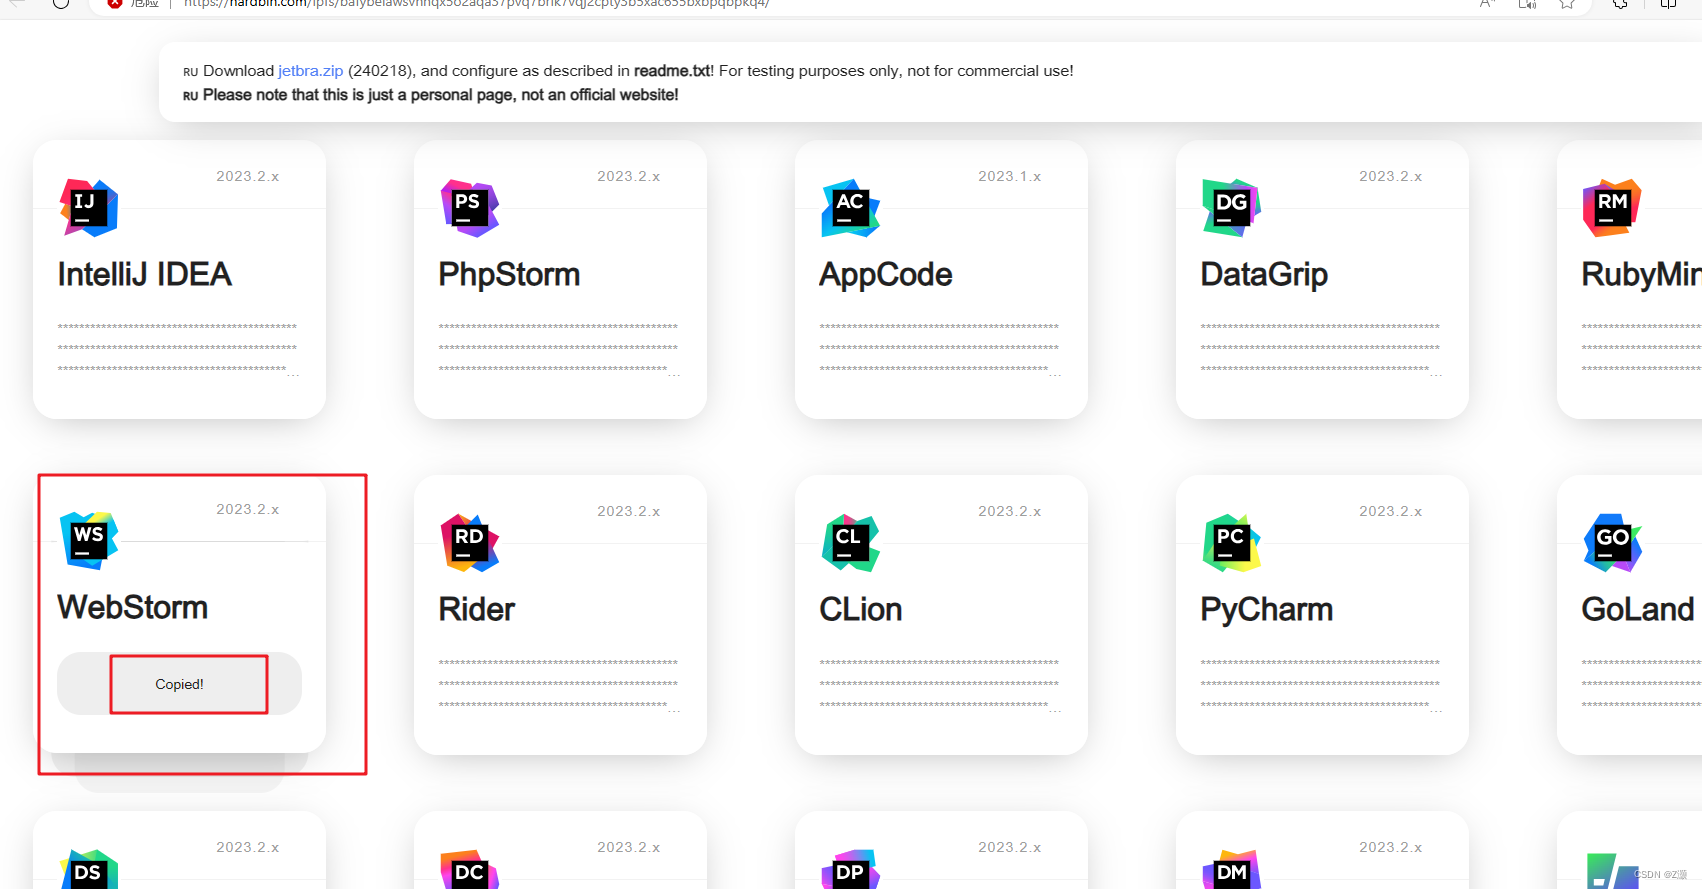Click the bold readme.txt text in notice

(x=672, y=71)
